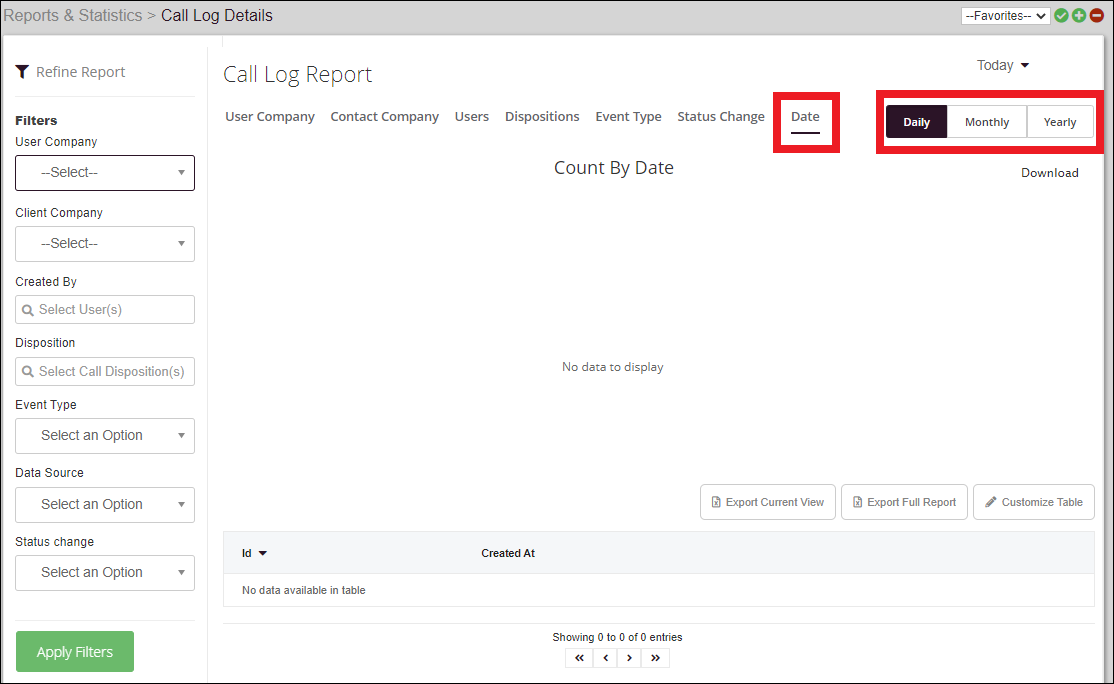Click the spreadsheet icon on Export Full Report
This screenshot has width=1114, height=684.
[858, 502]
